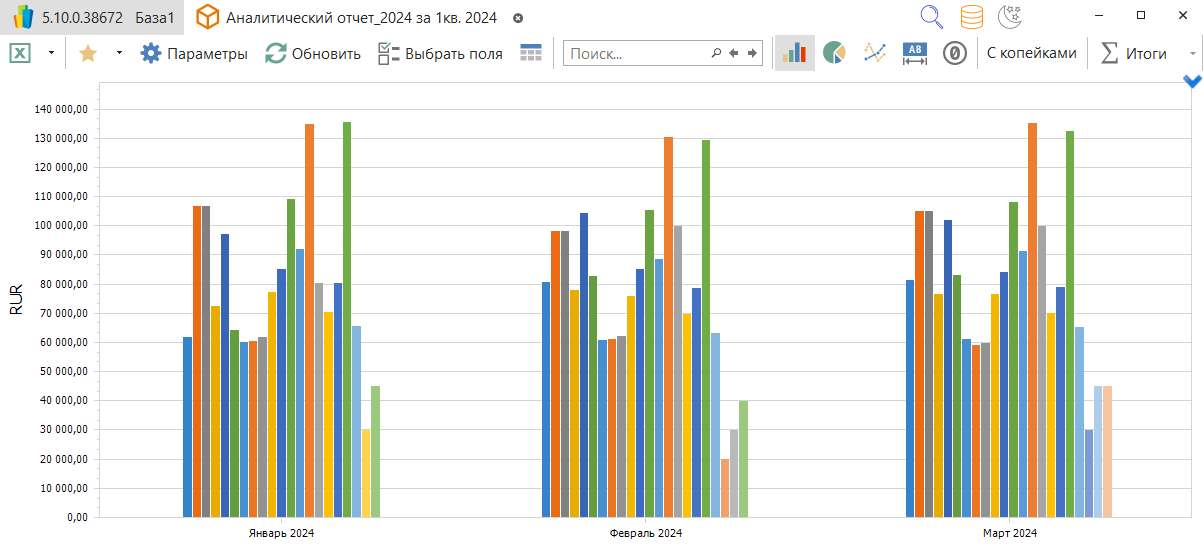Select the line chart view
This screenshot has height=547, width=1203.
coord(875,53)
